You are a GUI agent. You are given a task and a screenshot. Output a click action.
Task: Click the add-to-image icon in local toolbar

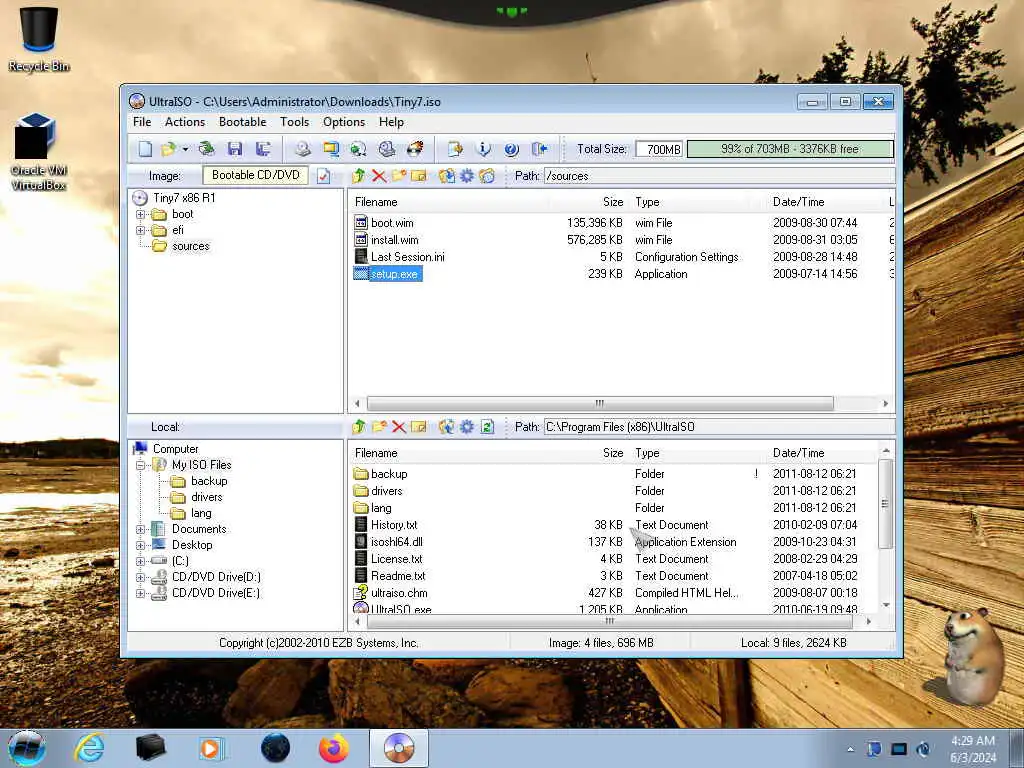point(447,427)
